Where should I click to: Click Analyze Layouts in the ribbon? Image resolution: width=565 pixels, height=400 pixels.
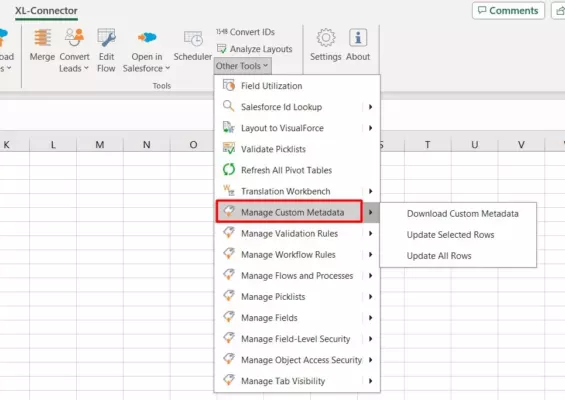coord(254,49)
